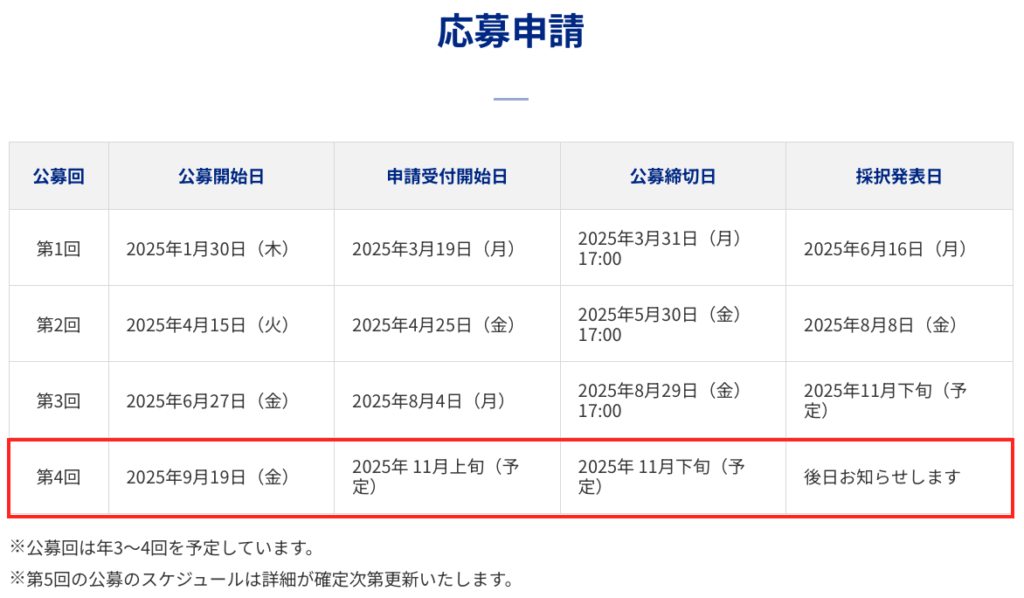Select the 2025年6月16日(月) announcement cell
The height and width of the screenshot is (598, 1024).
885,249
